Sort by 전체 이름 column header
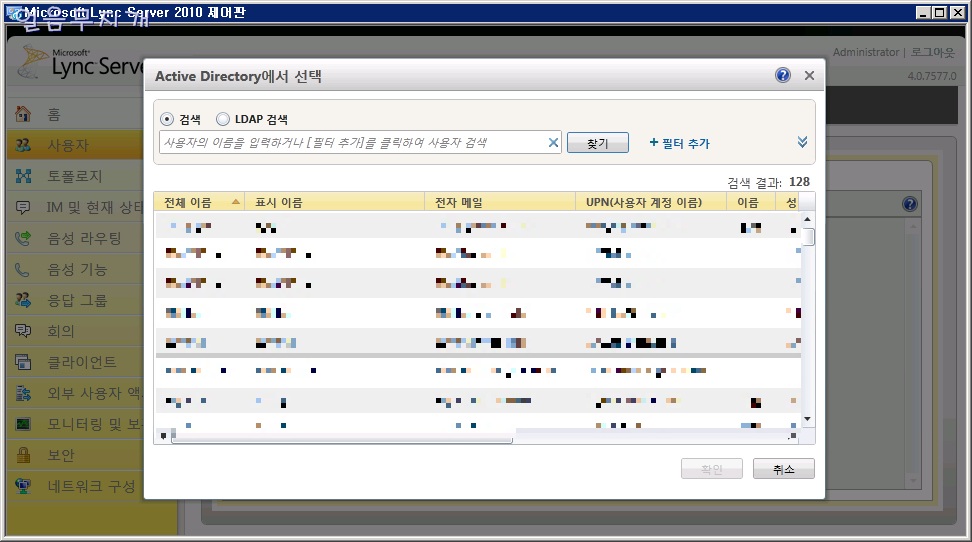Viewport: 972px width, 542px height. click(199, 202)
